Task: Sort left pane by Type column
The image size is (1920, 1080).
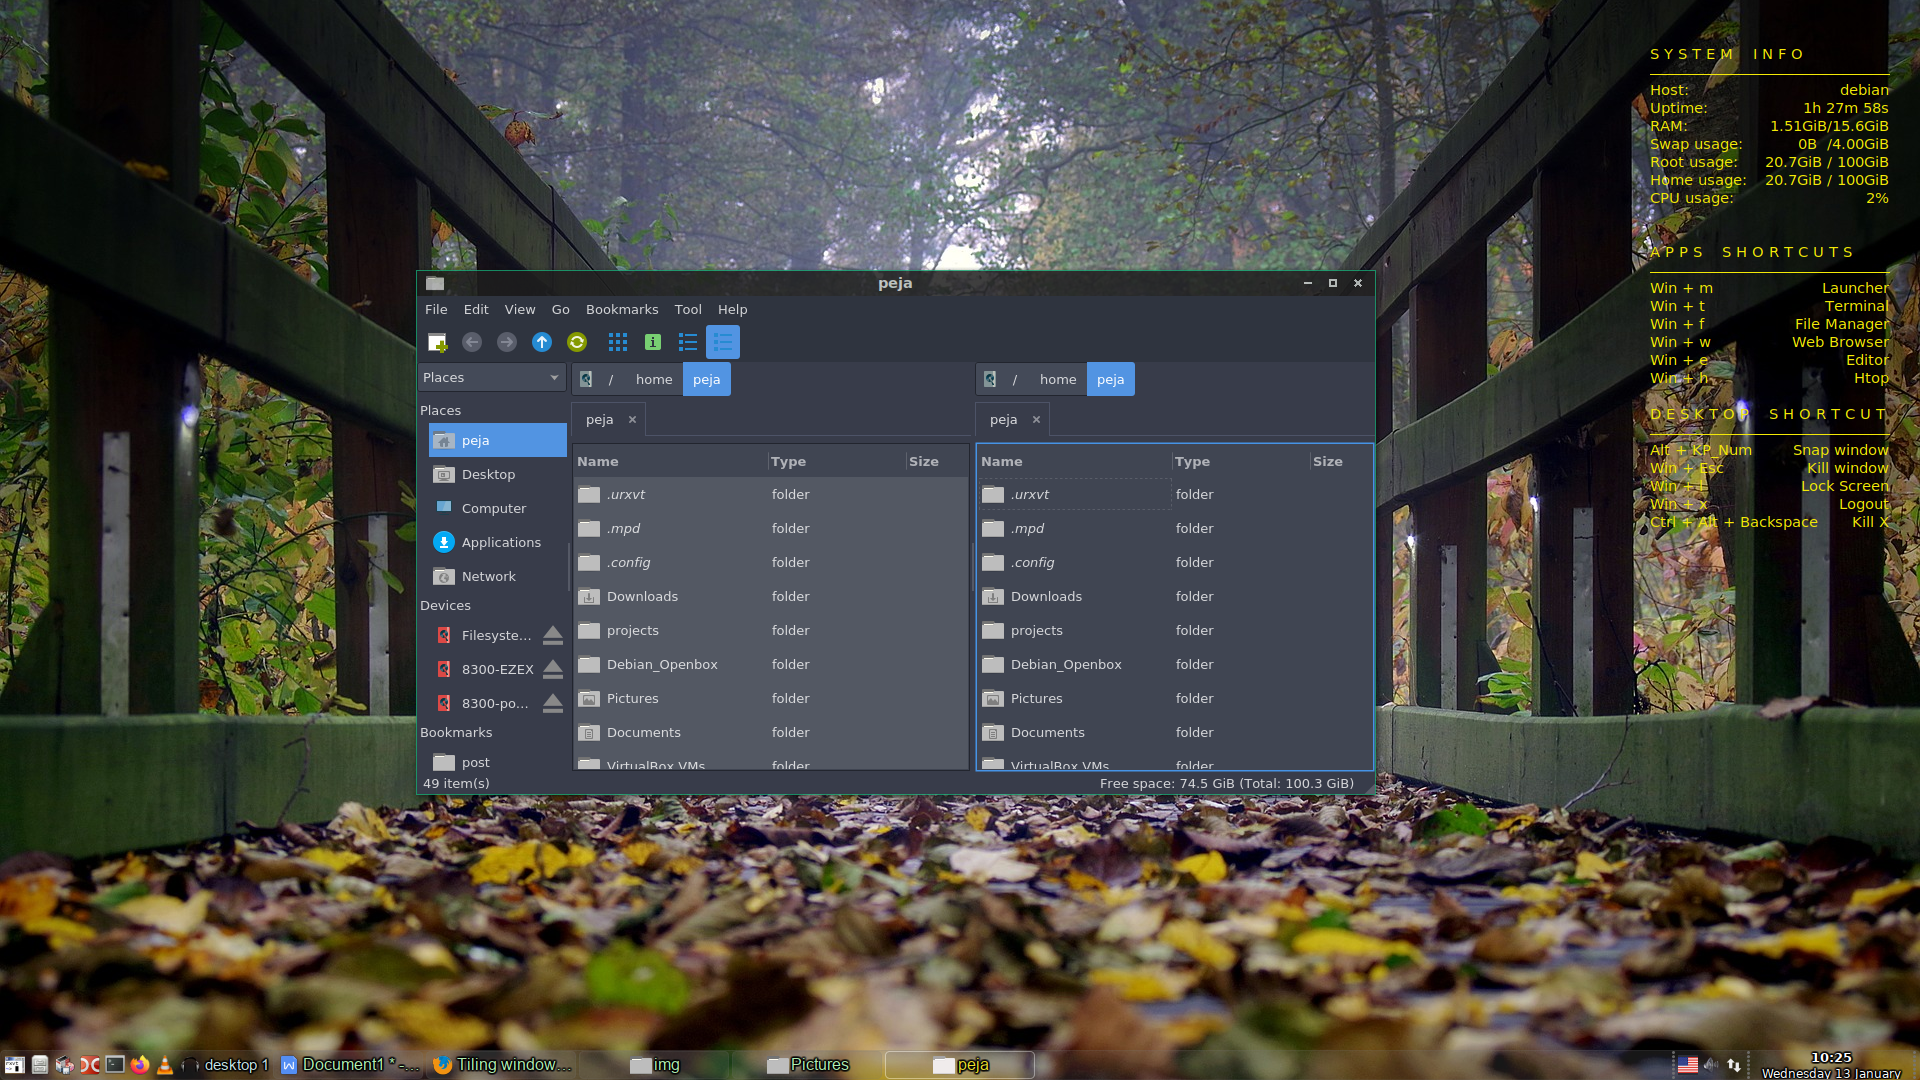Action: pos(837,461)
